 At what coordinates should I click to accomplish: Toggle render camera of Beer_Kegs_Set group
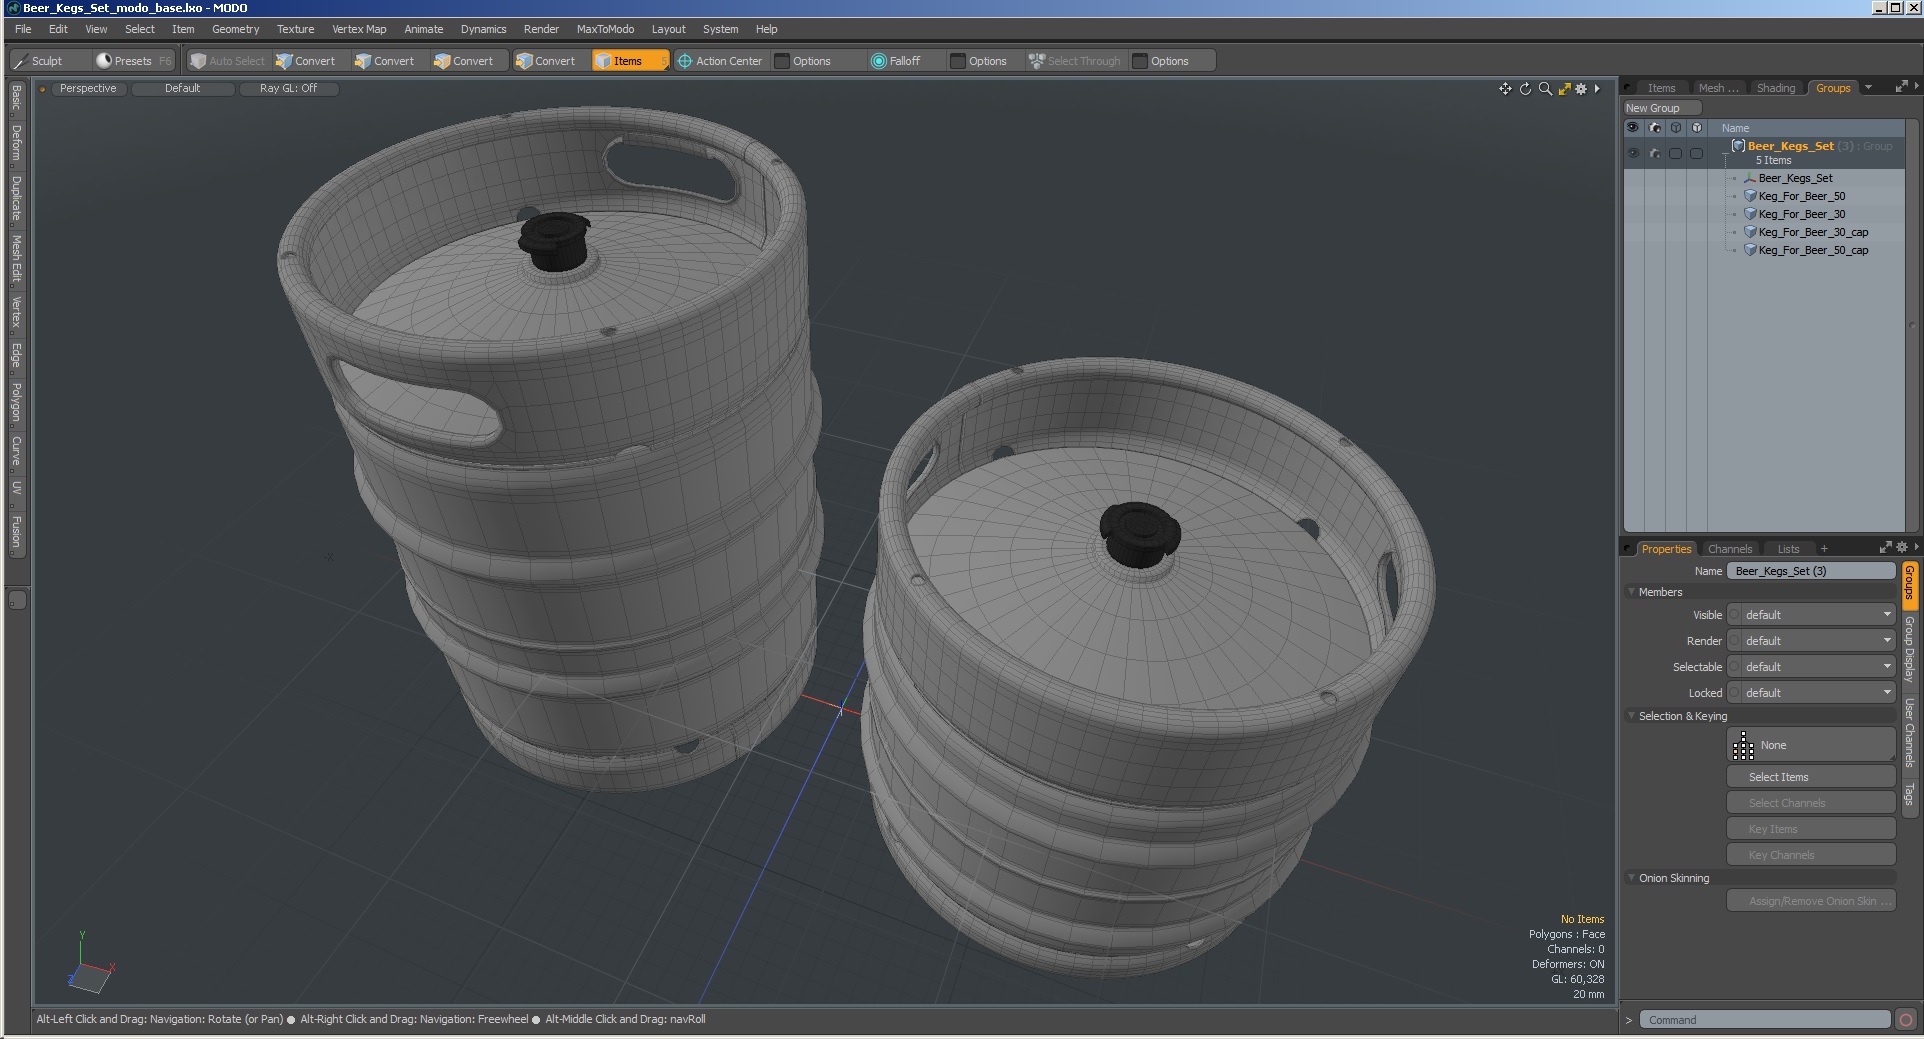tap(1655, 153)
